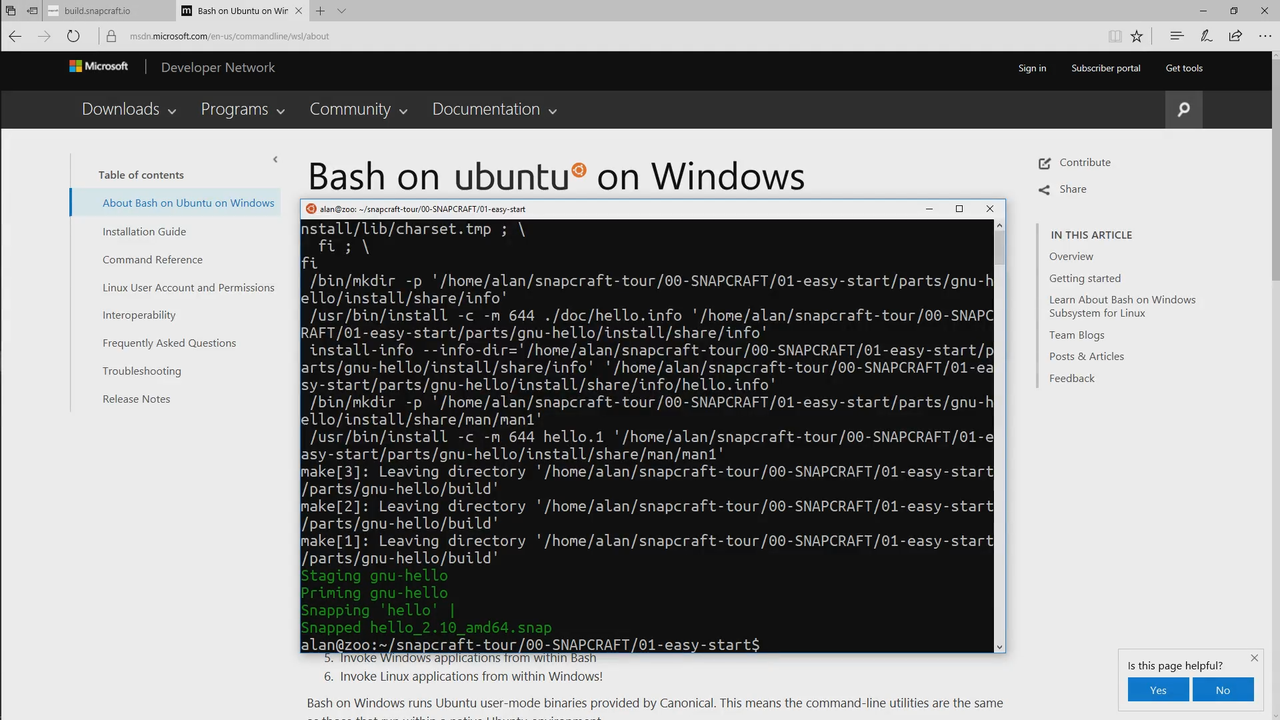Click Get tools link

pyautogui.click(x=1184, y=68)
